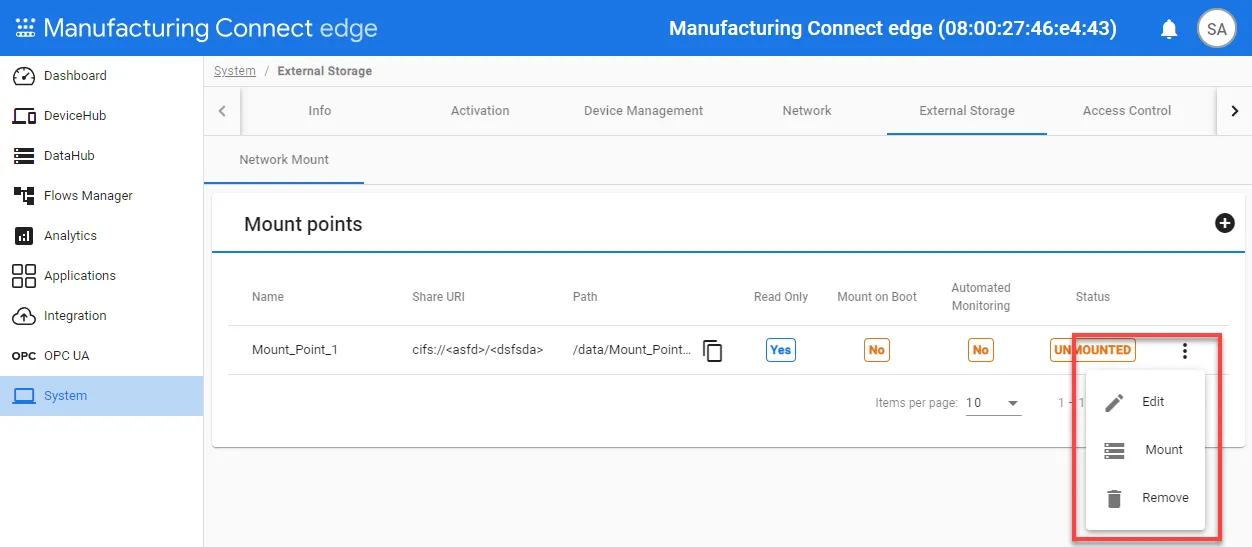Choose Remove from the context menu

(1145, 498)
